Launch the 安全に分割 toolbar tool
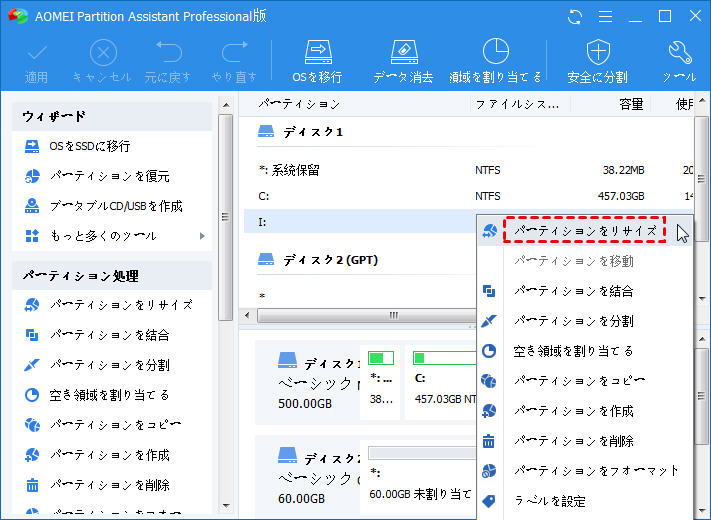711x520 pixels. point(598,61)
